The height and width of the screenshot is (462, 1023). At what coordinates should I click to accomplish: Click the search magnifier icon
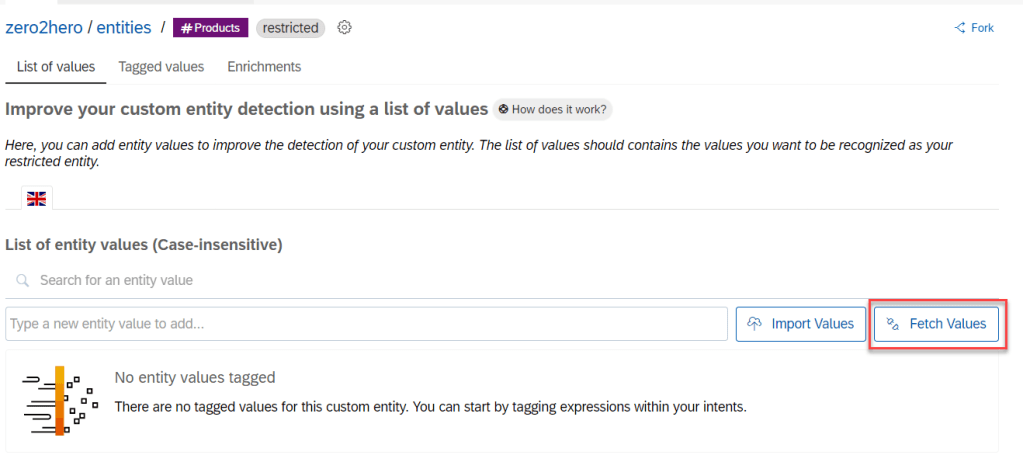[x=23, y=281]
